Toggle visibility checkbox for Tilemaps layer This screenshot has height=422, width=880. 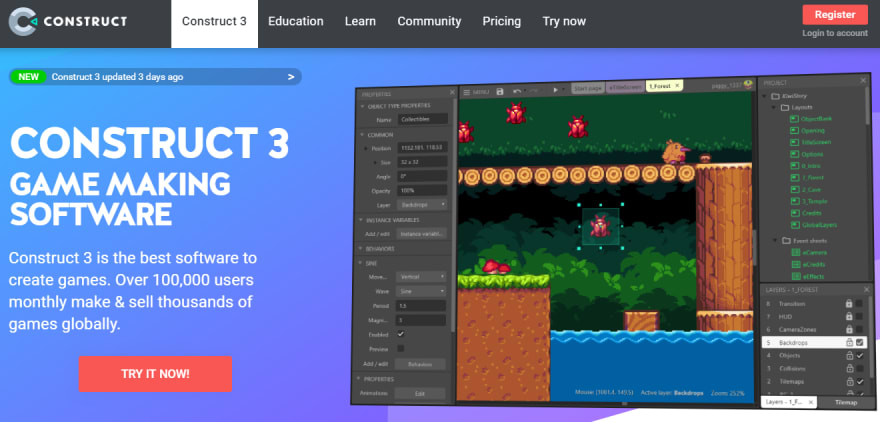860,382
